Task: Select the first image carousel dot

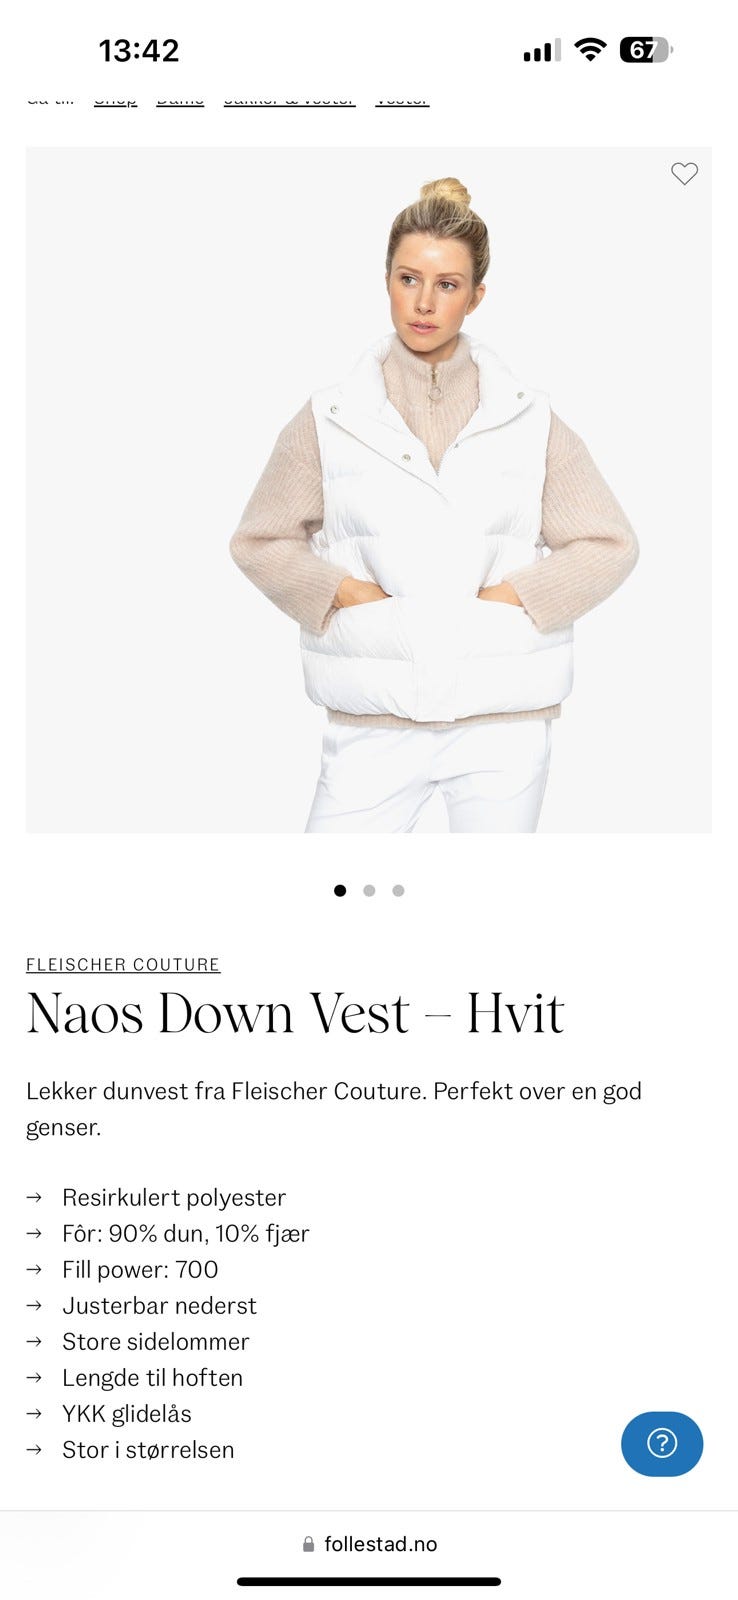Action: [340, 890]
